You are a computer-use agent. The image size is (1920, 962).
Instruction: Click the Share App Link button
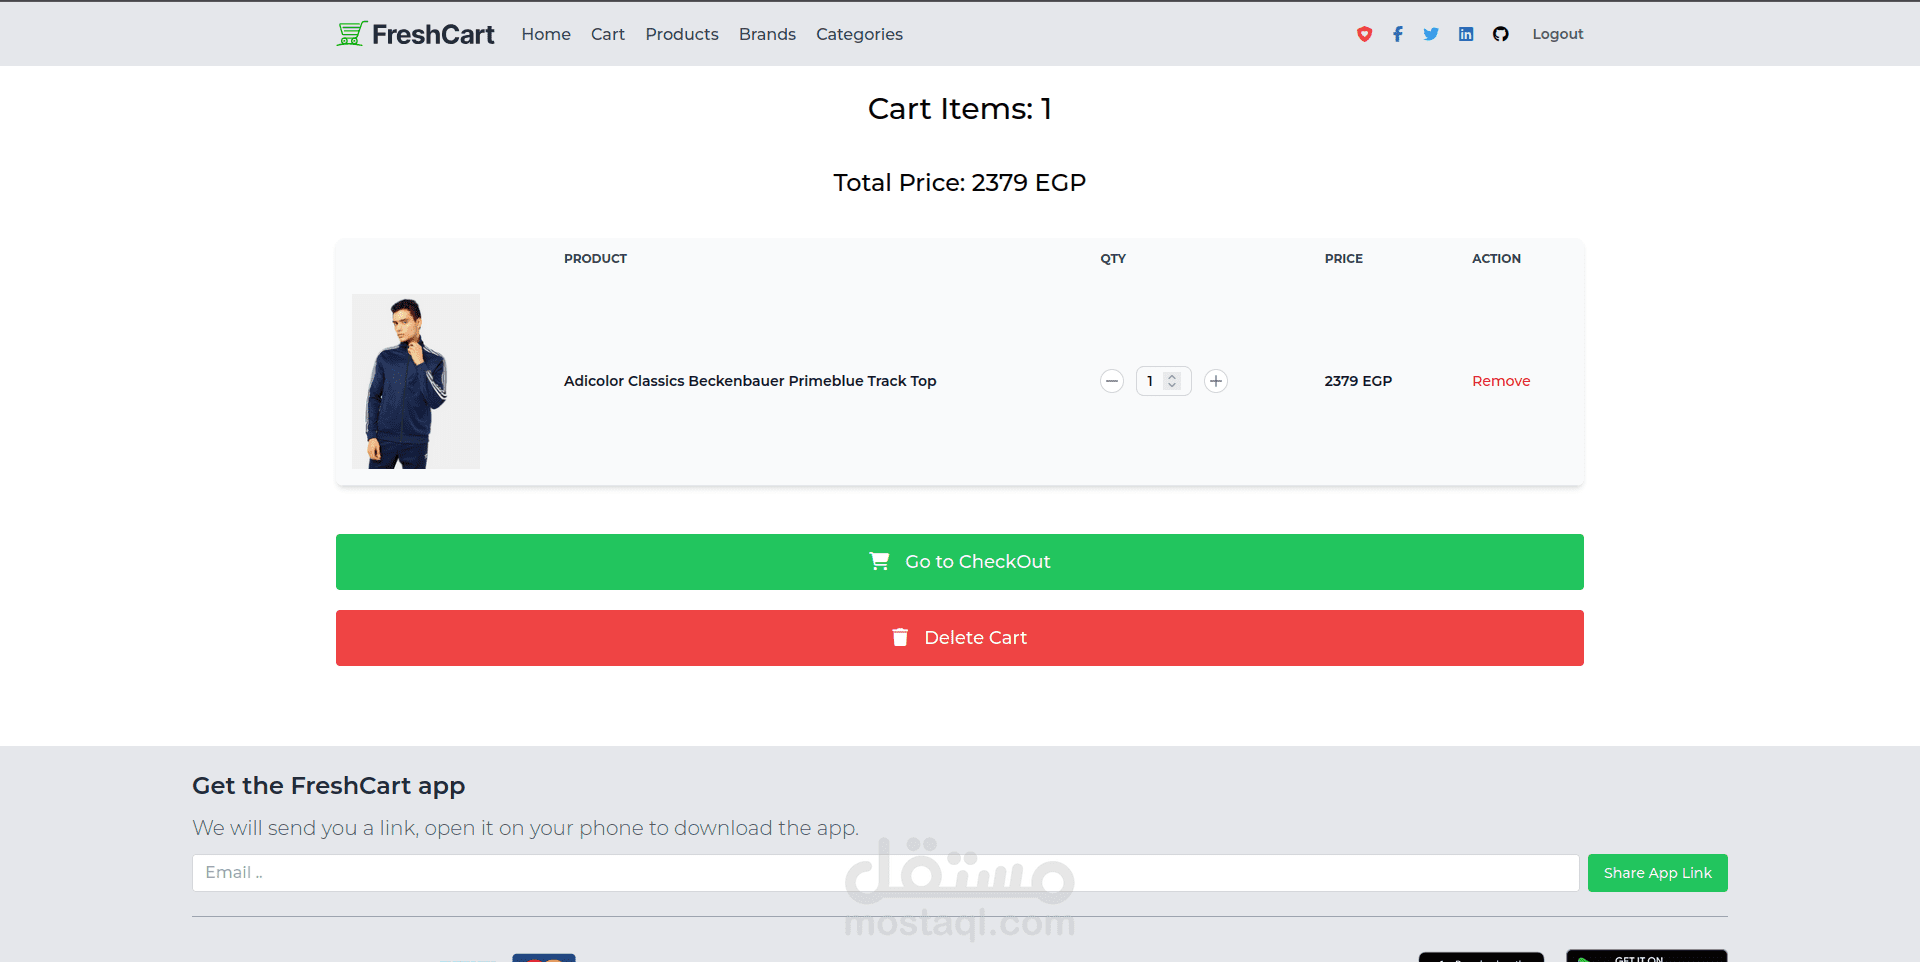pos(1658,873)
